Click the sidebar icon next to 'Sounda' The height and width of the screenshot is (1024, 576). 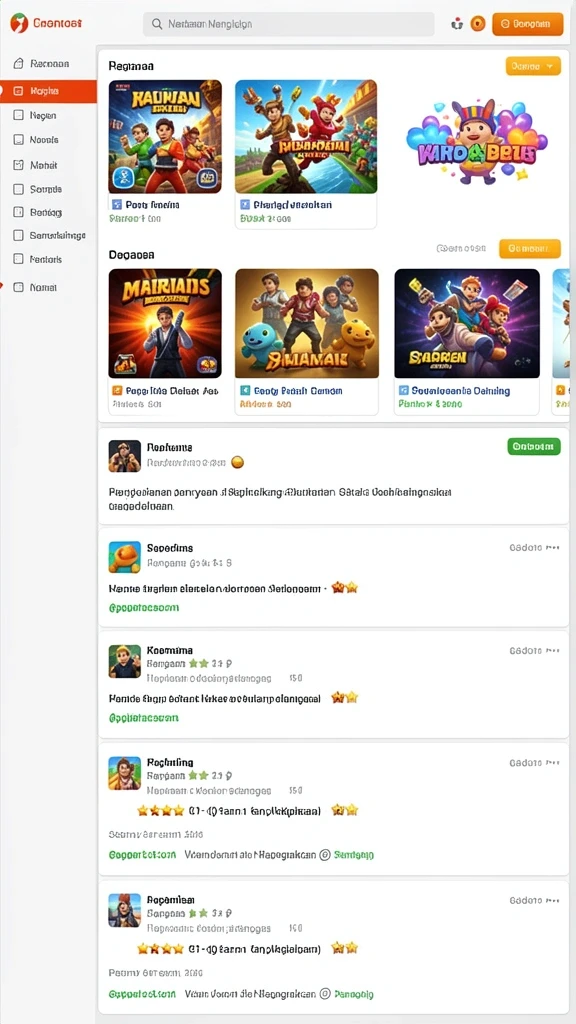coord(18,189)
